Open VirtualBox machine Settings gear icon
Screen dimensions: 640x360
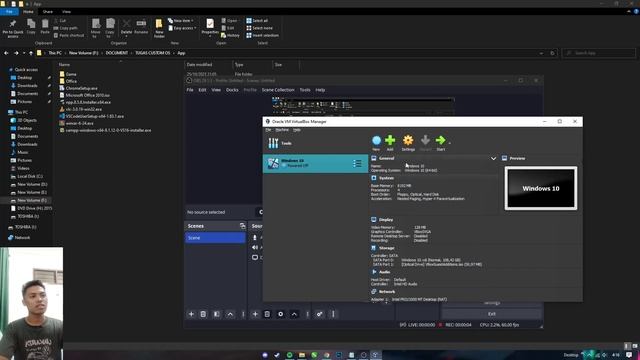[x=408, y=141]
